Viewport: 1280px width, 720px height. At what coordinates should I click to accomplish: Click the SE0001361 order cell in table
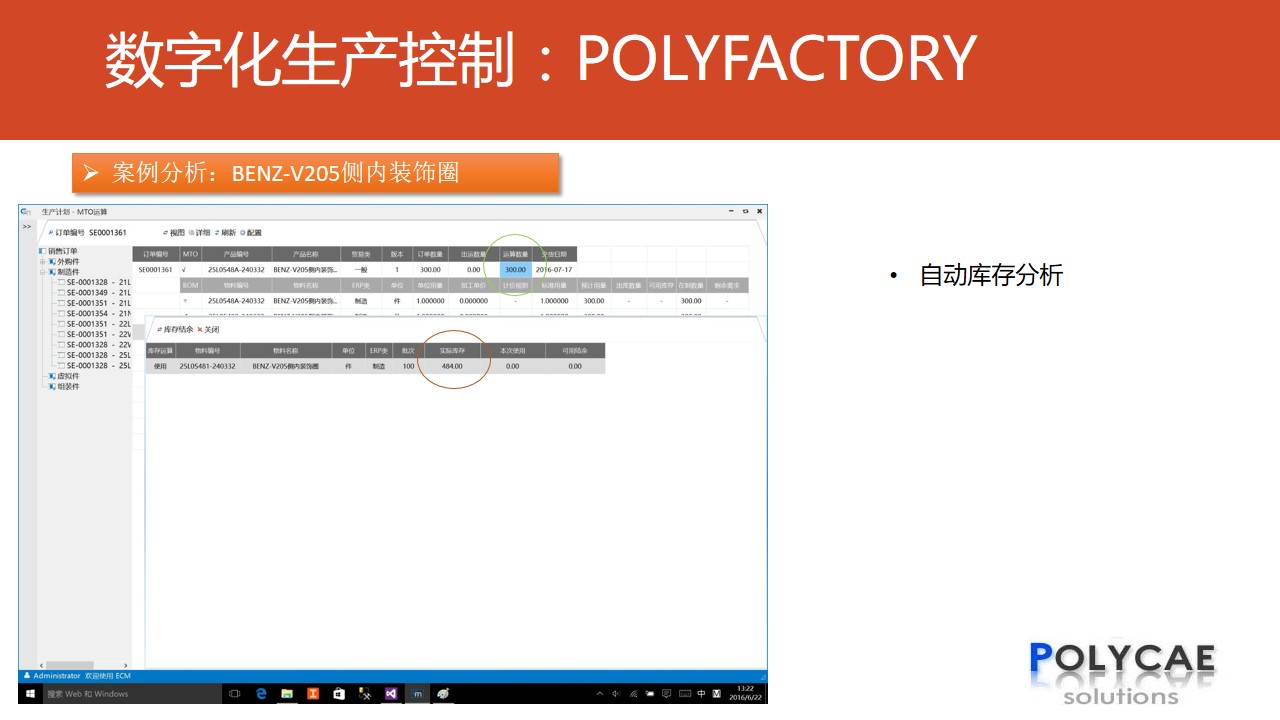pos(156,270)
